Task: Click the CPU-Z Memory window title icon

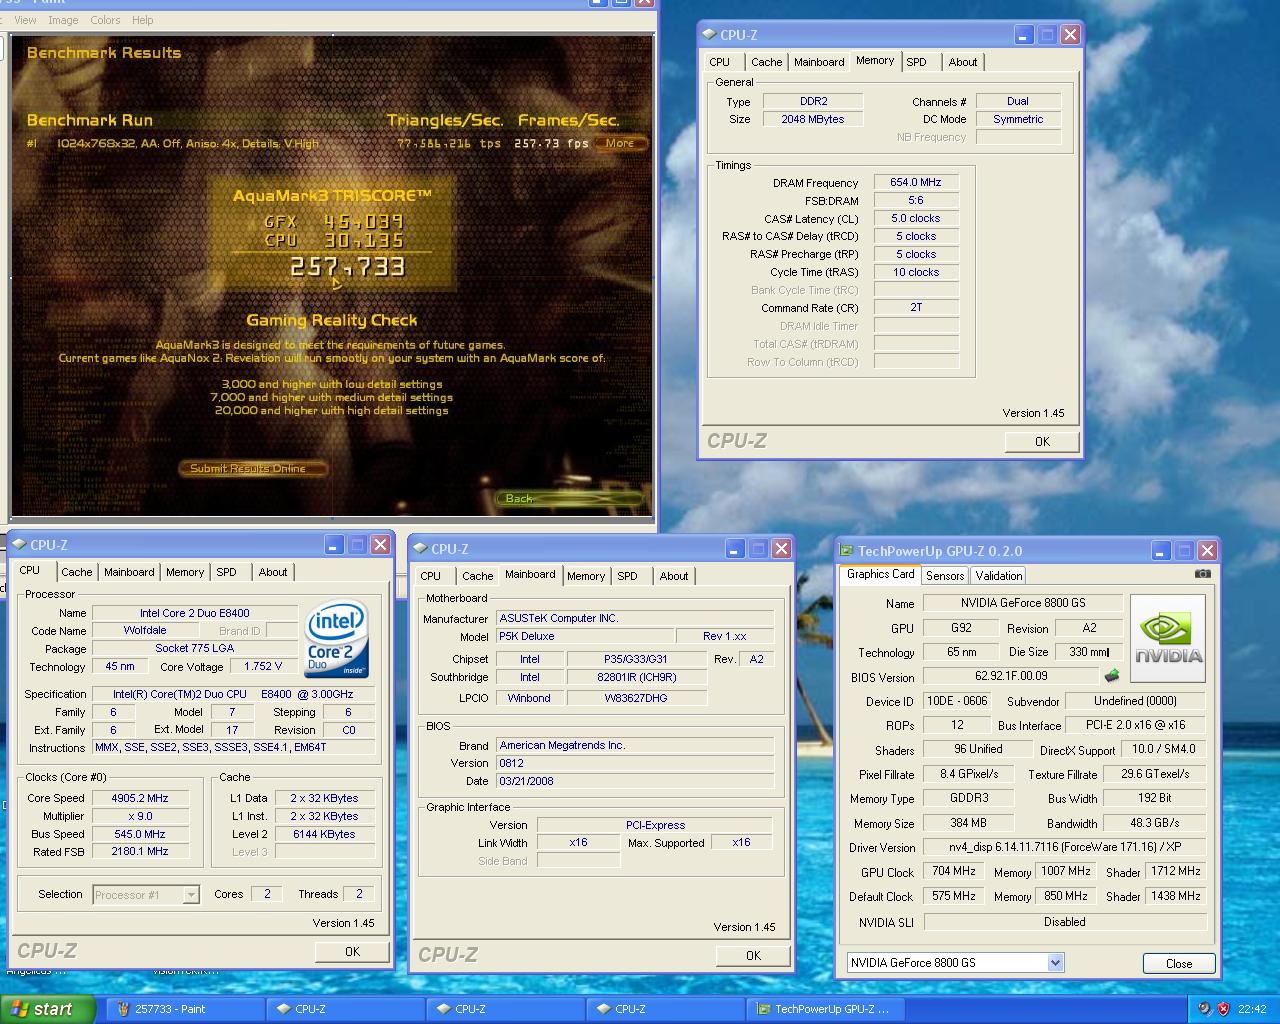Action: (709, 35)
